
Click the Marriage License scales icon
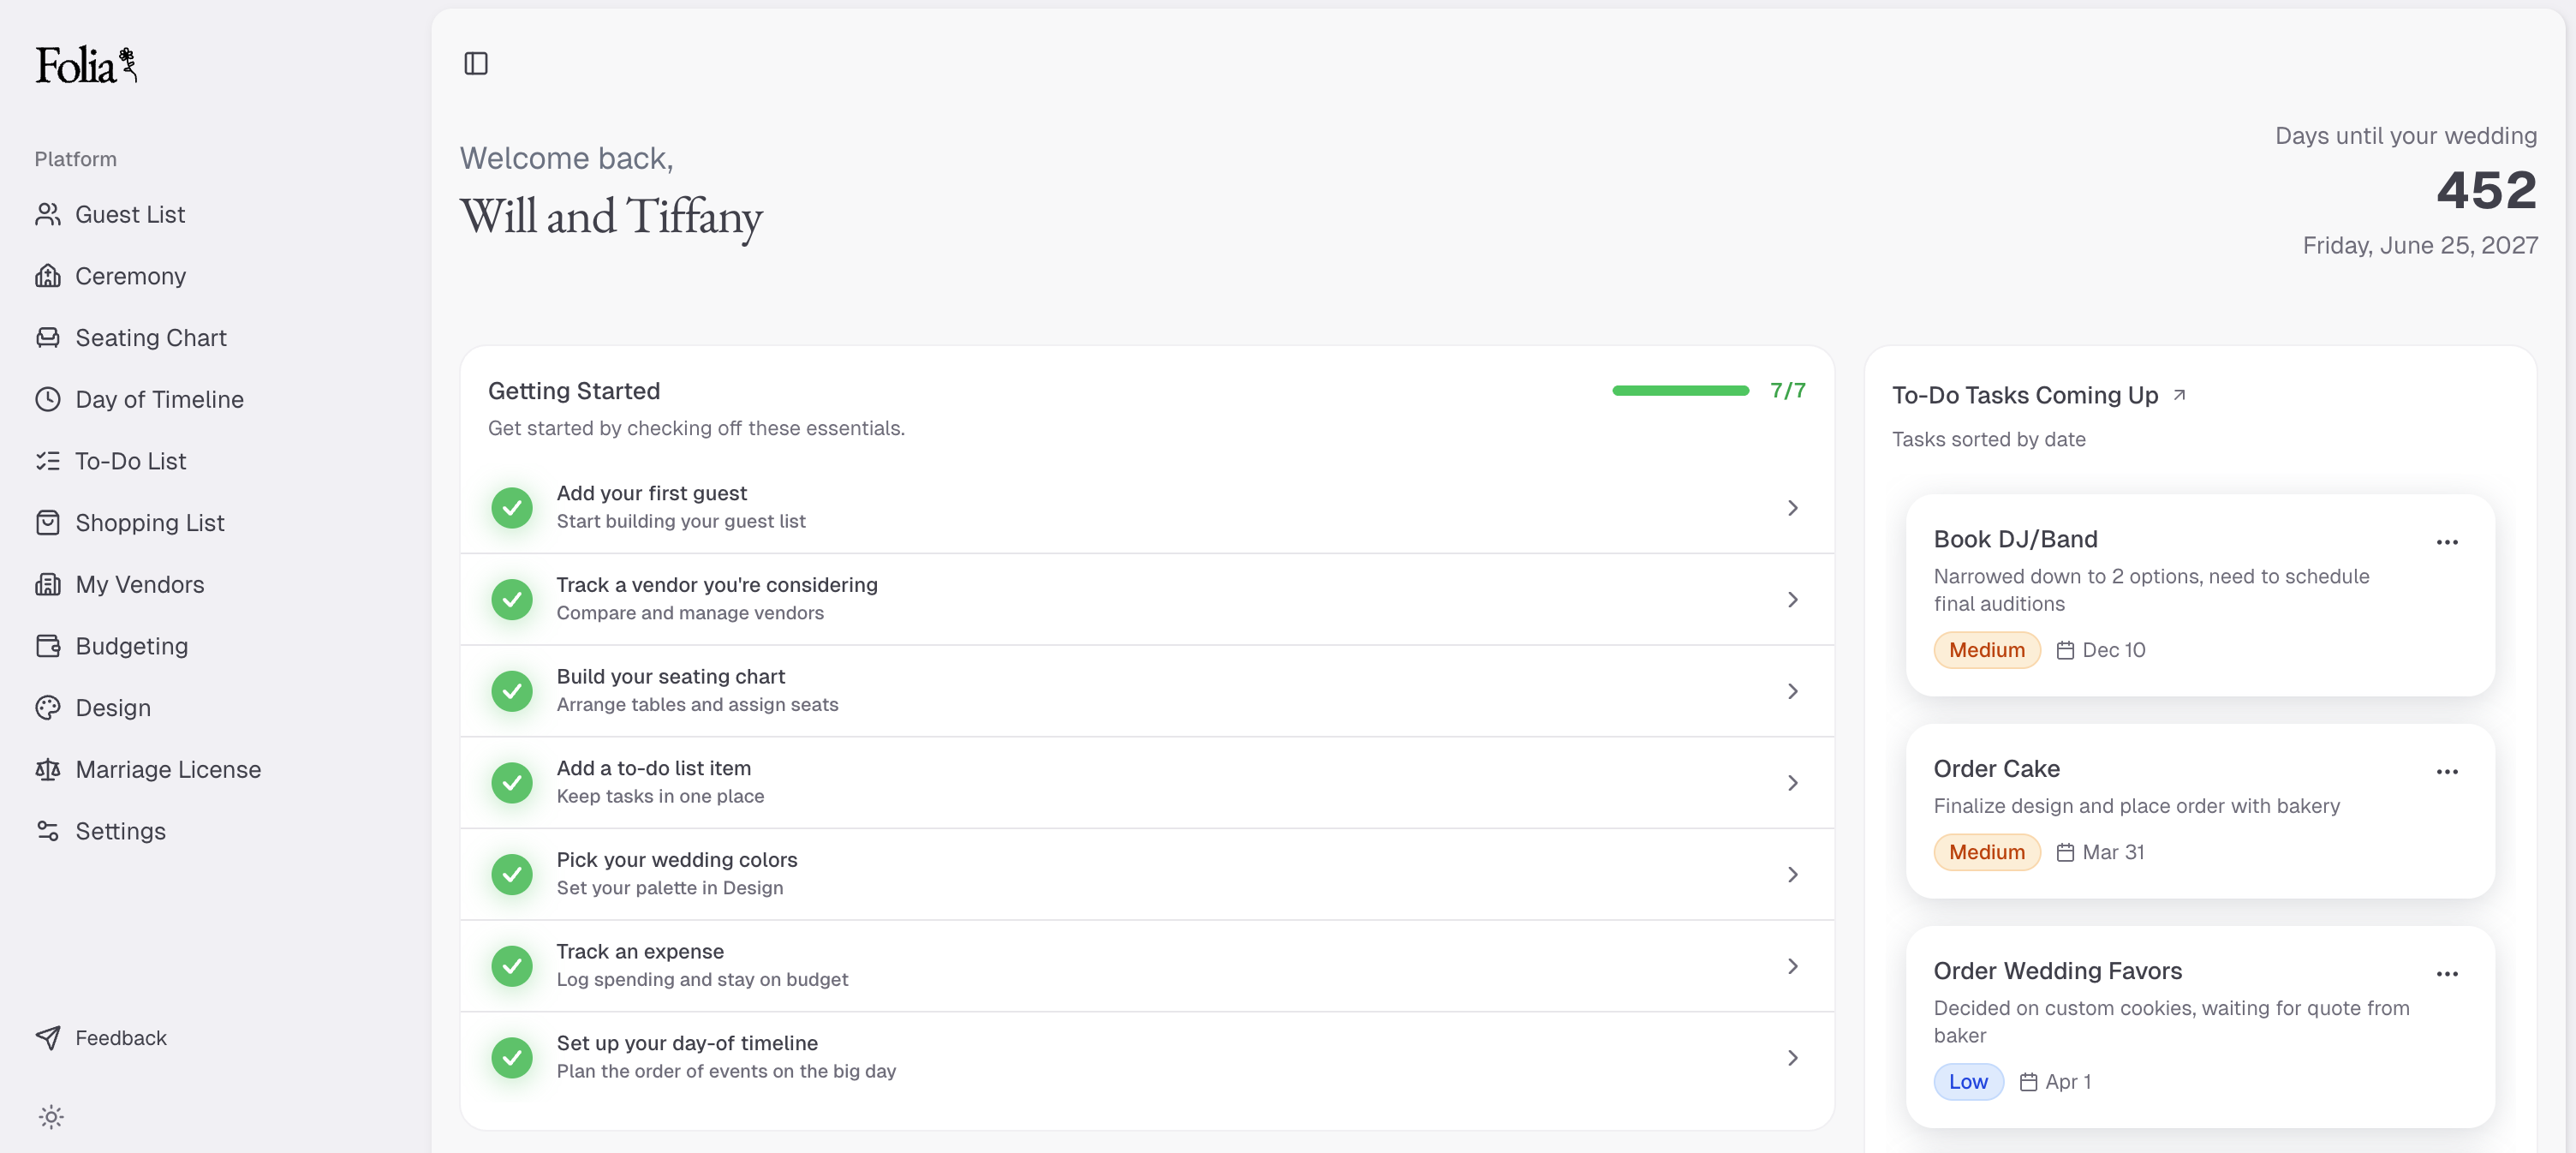click(49, 769)
